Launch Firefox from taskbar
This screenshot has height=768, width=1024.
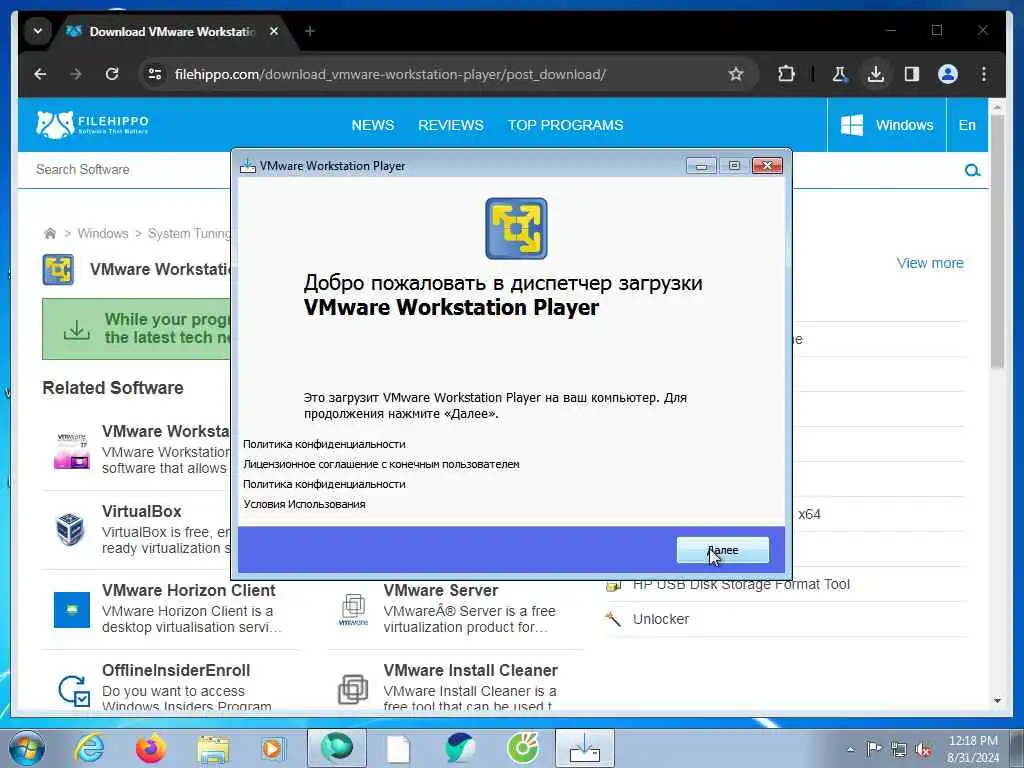[151, 748]
